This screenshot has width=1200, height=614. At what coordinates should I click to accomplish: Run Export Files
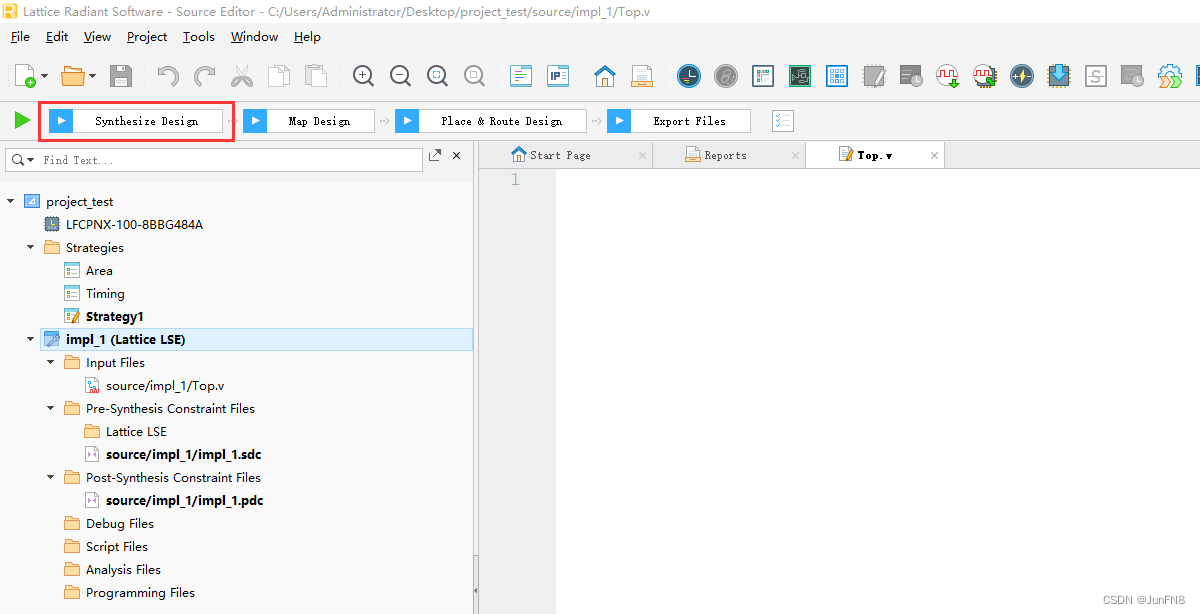click(x=678, y=121)
